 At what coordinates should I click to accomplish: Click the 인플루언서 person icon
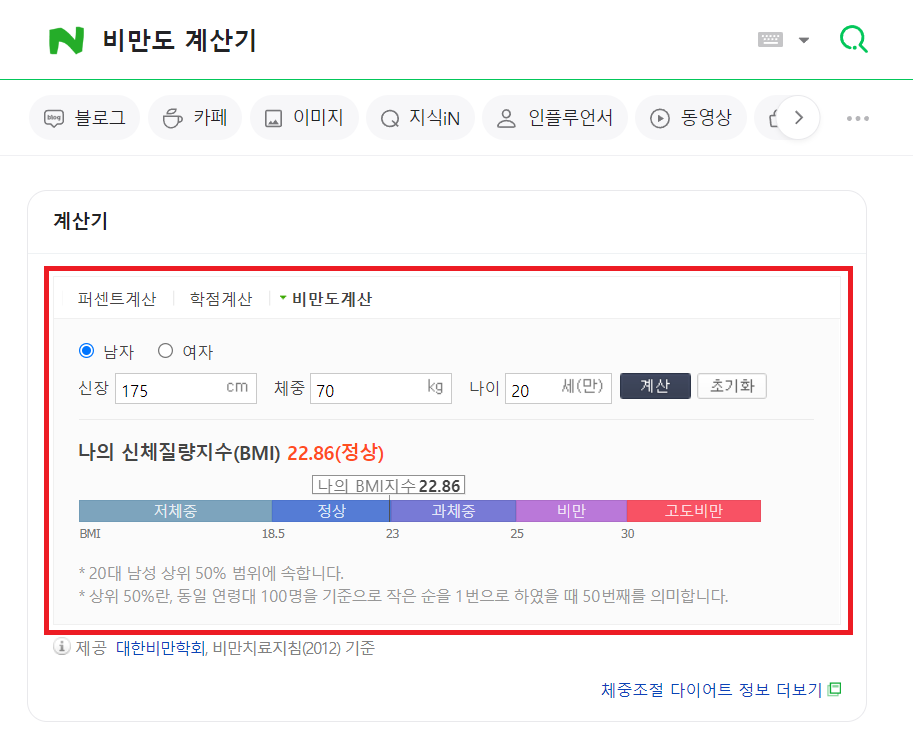pos(506,117)
